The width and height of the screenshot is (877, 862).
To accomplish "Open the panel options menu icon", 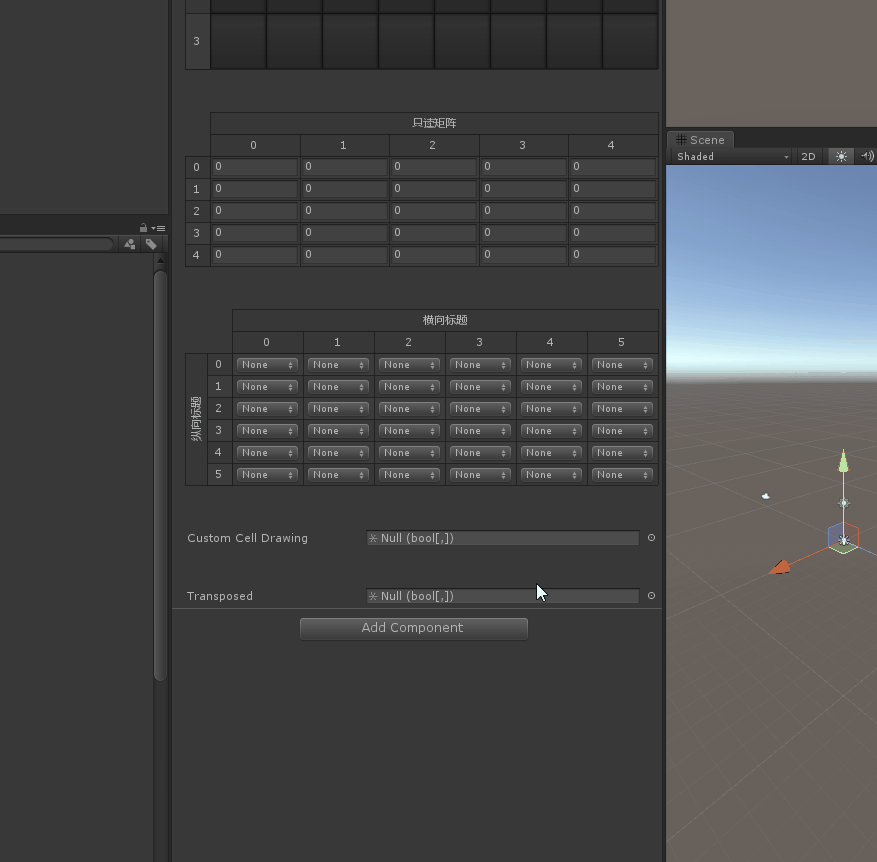I will click(x=159, y=228).
